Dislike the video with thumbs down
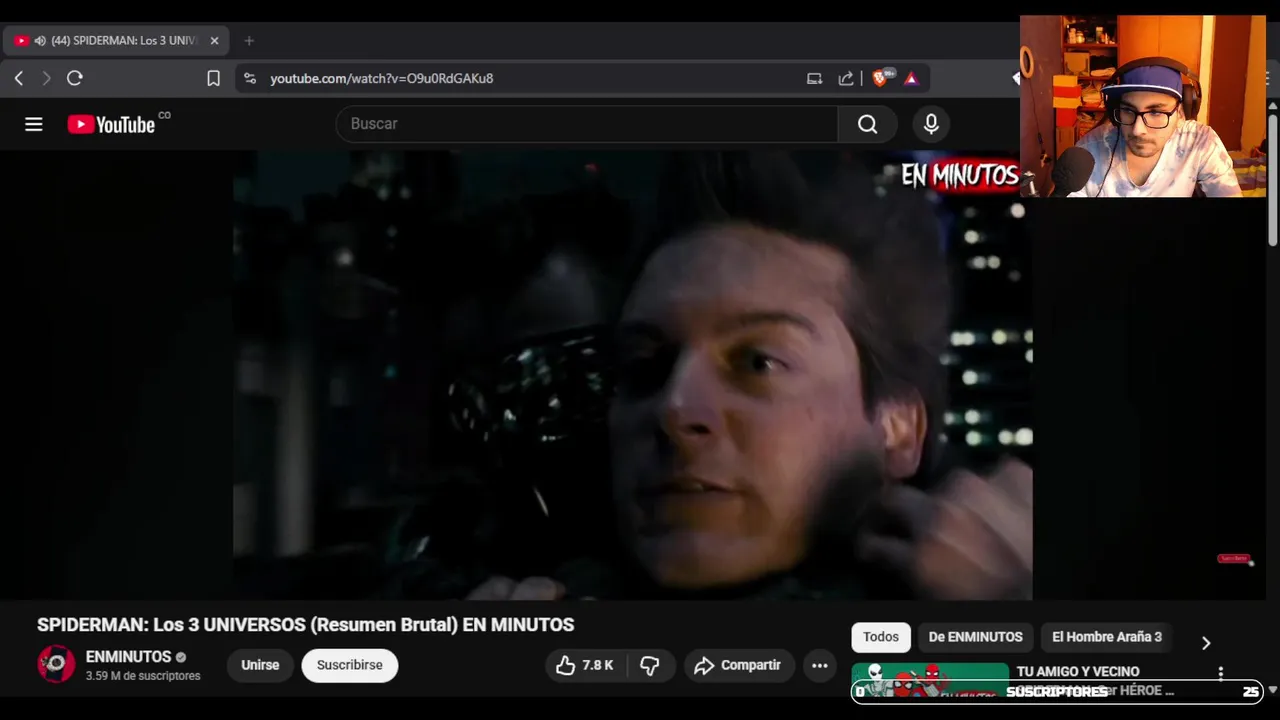1280x720 pixels. [x=650, y=665]
